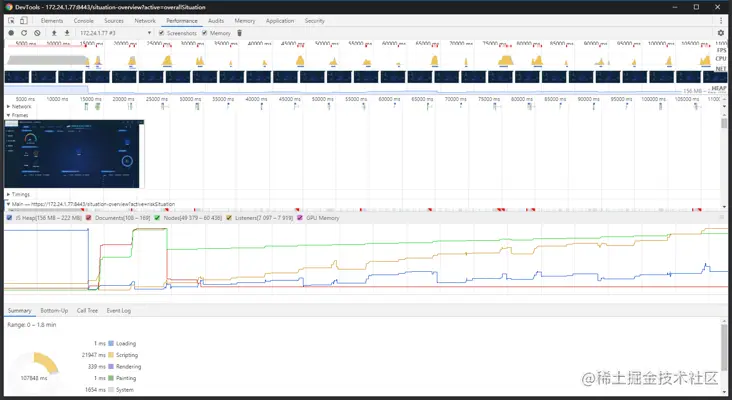Open the Call Tree tab
732x400 pixels.
click(87, 310)
